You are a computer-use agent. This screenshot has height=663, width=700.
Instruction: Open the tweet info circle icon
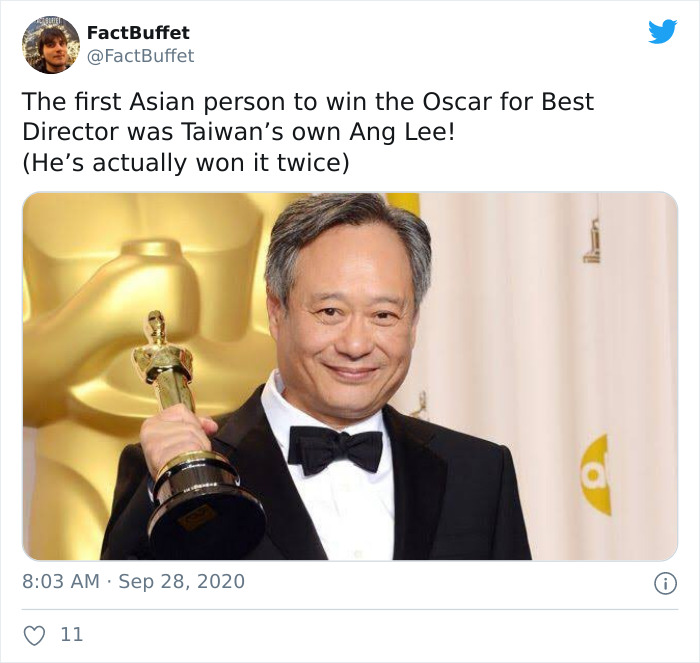pyautogui.click(x=665, y=584)
